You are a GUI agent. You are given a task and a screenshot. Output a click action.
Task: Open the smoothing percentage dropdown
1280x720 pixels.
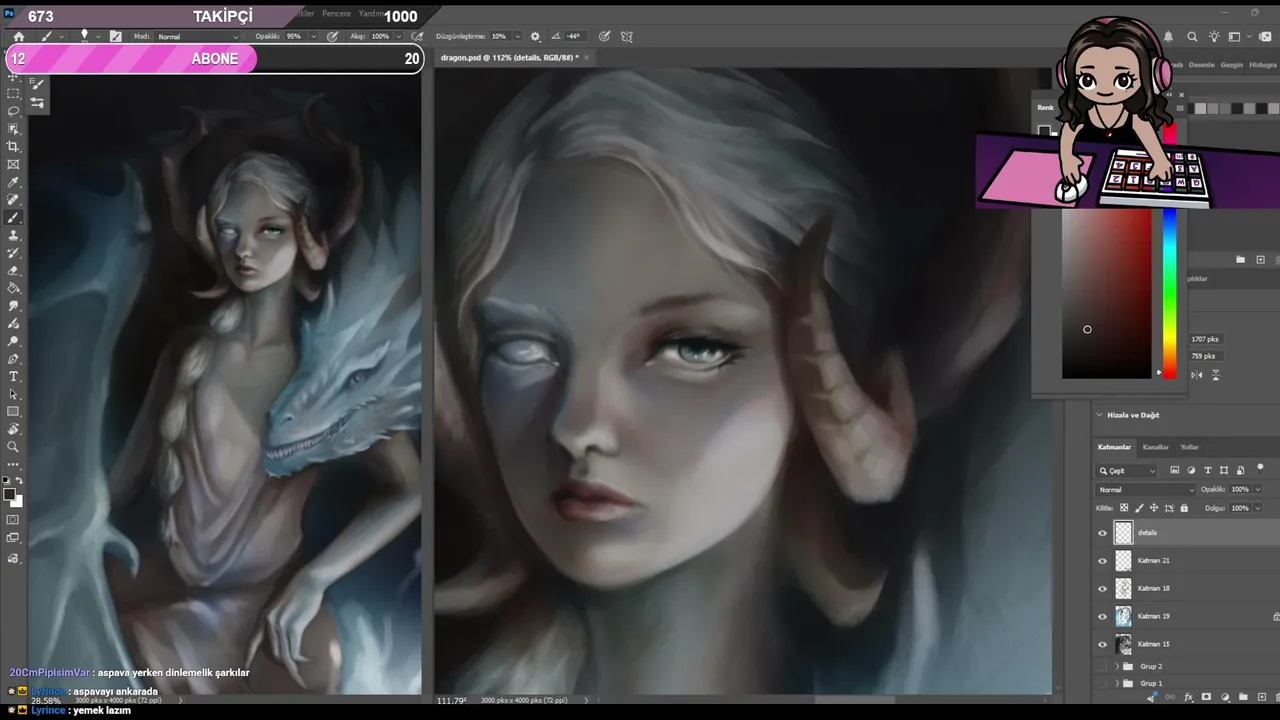click(x=516, y=37)
